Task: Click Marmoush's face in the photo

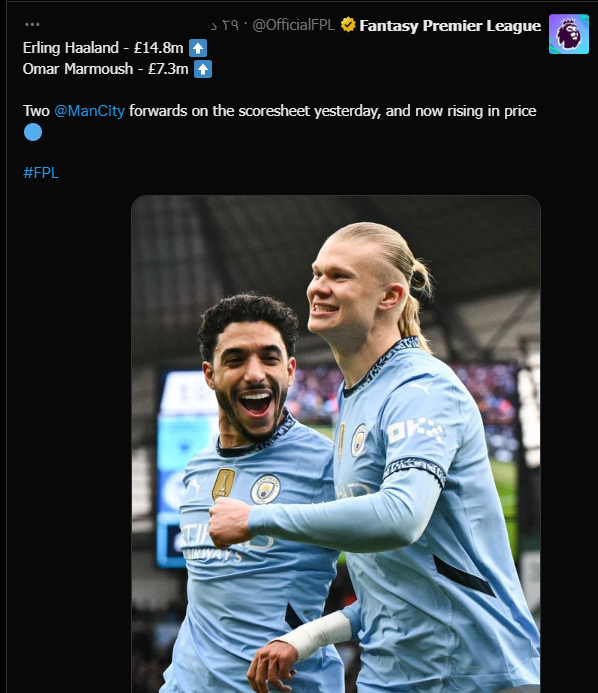Action: pos(251,376)
